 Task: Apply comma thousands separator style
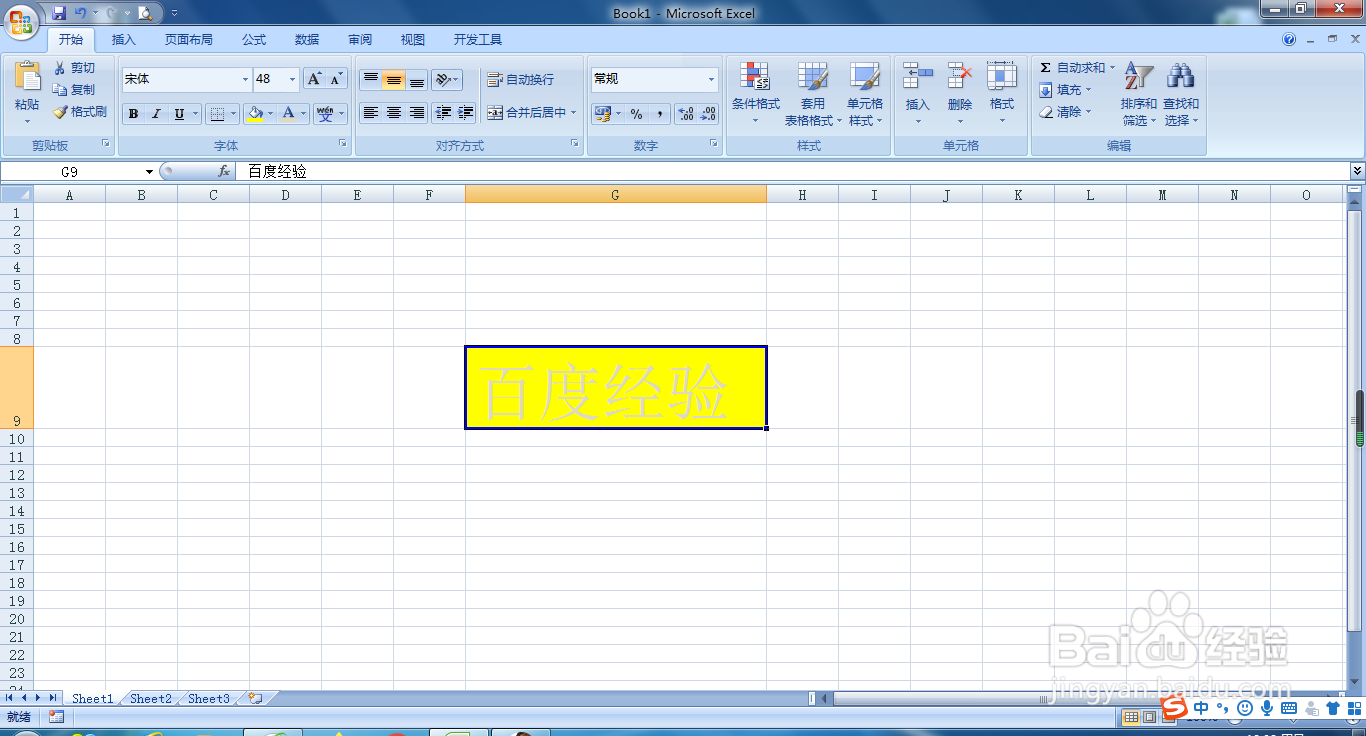pyautogui.click(x=659, y=114)
